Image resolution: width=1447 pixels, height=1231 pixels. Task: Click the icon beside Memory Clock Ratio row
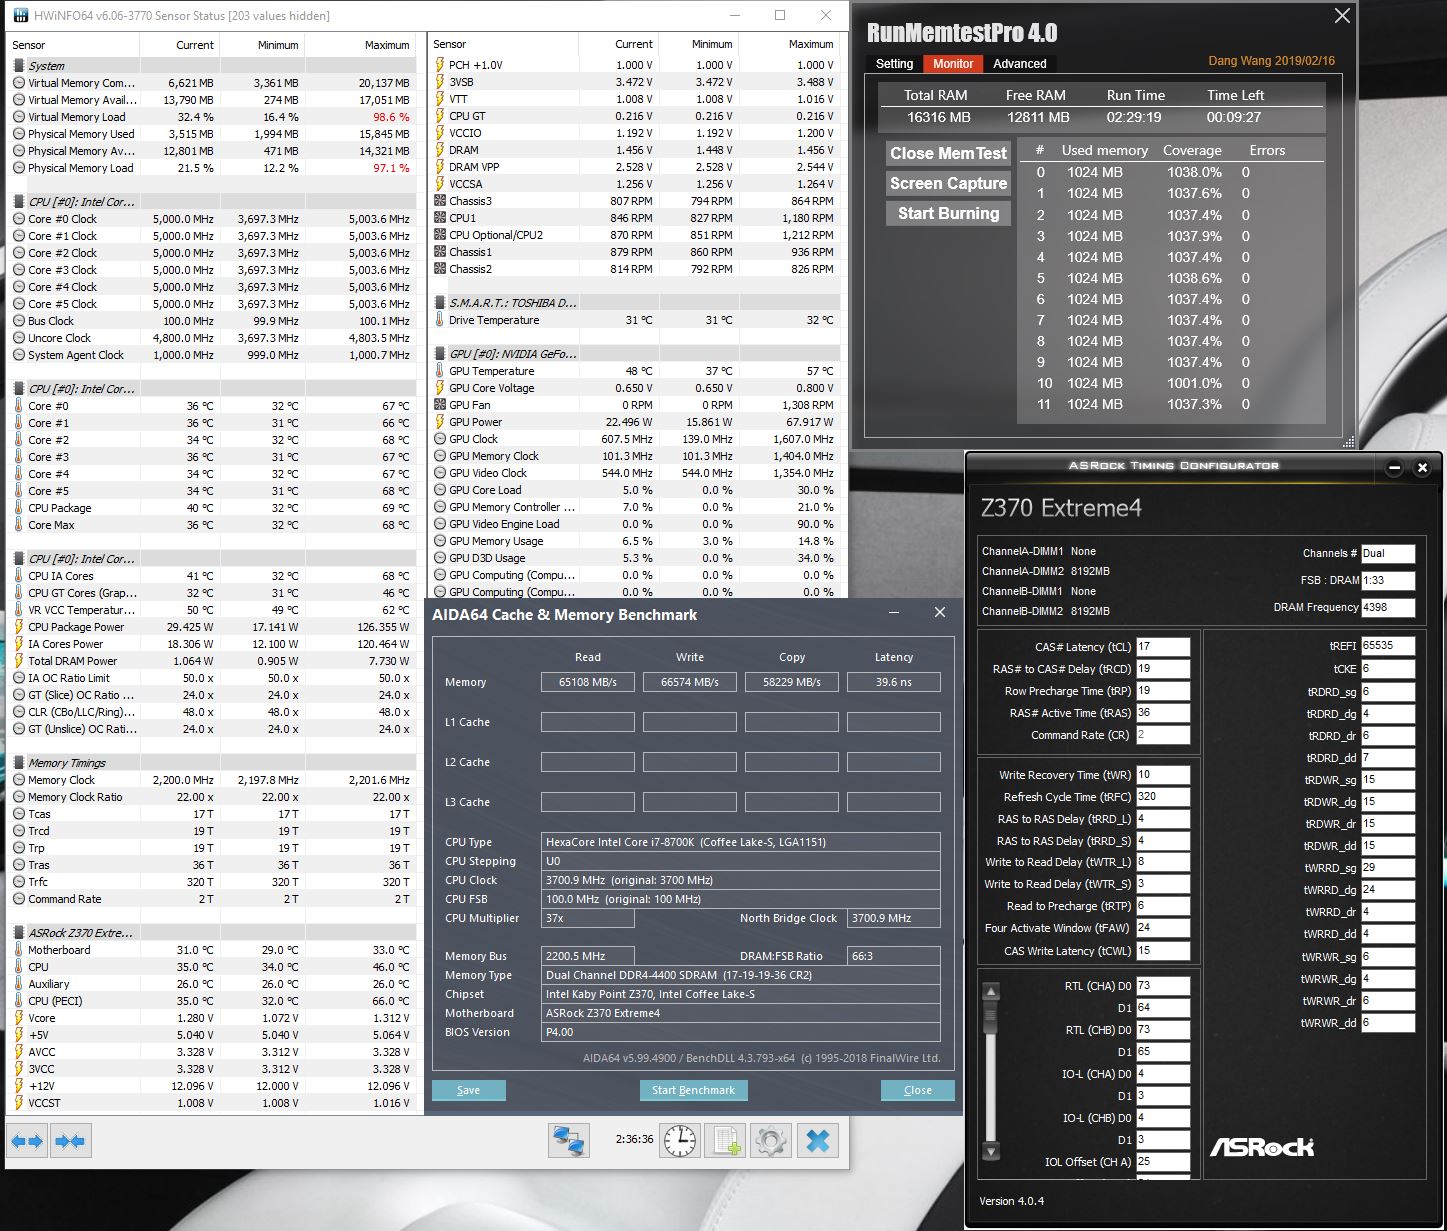pyautogui.click(x=19, y=797)
